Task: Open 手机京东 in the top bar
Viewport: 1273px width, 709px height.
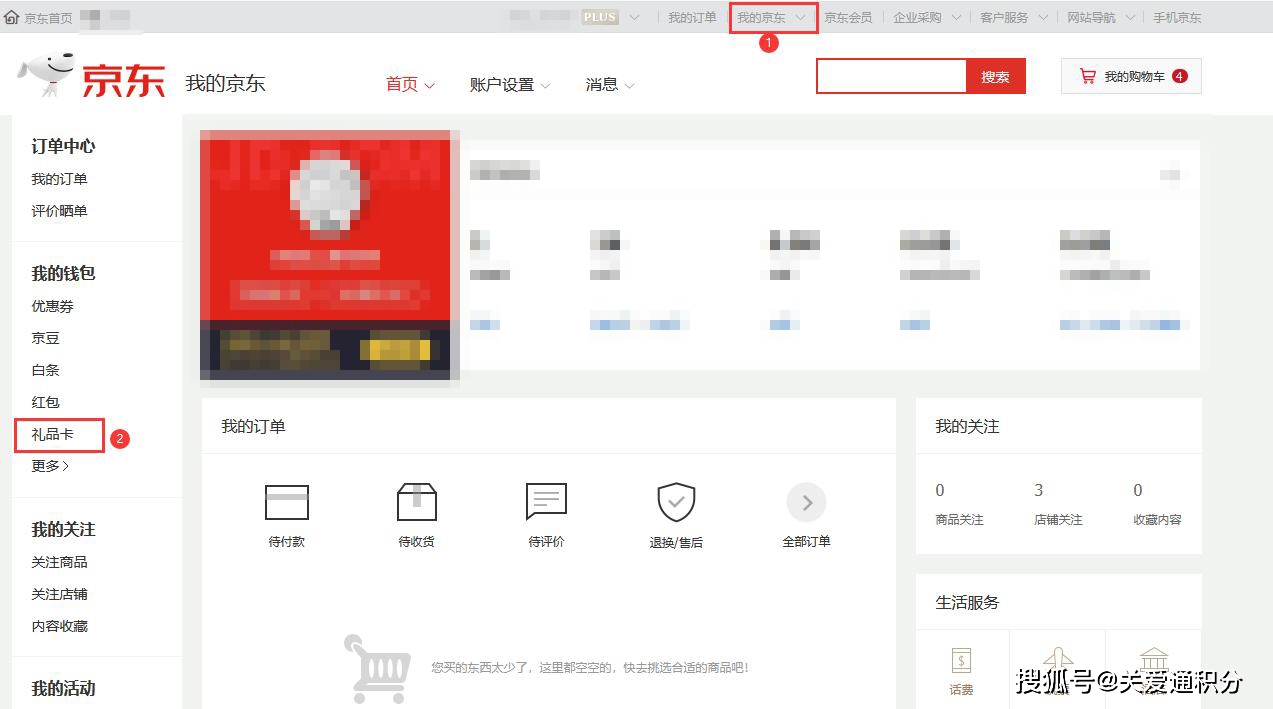Action: [1177, 18]
